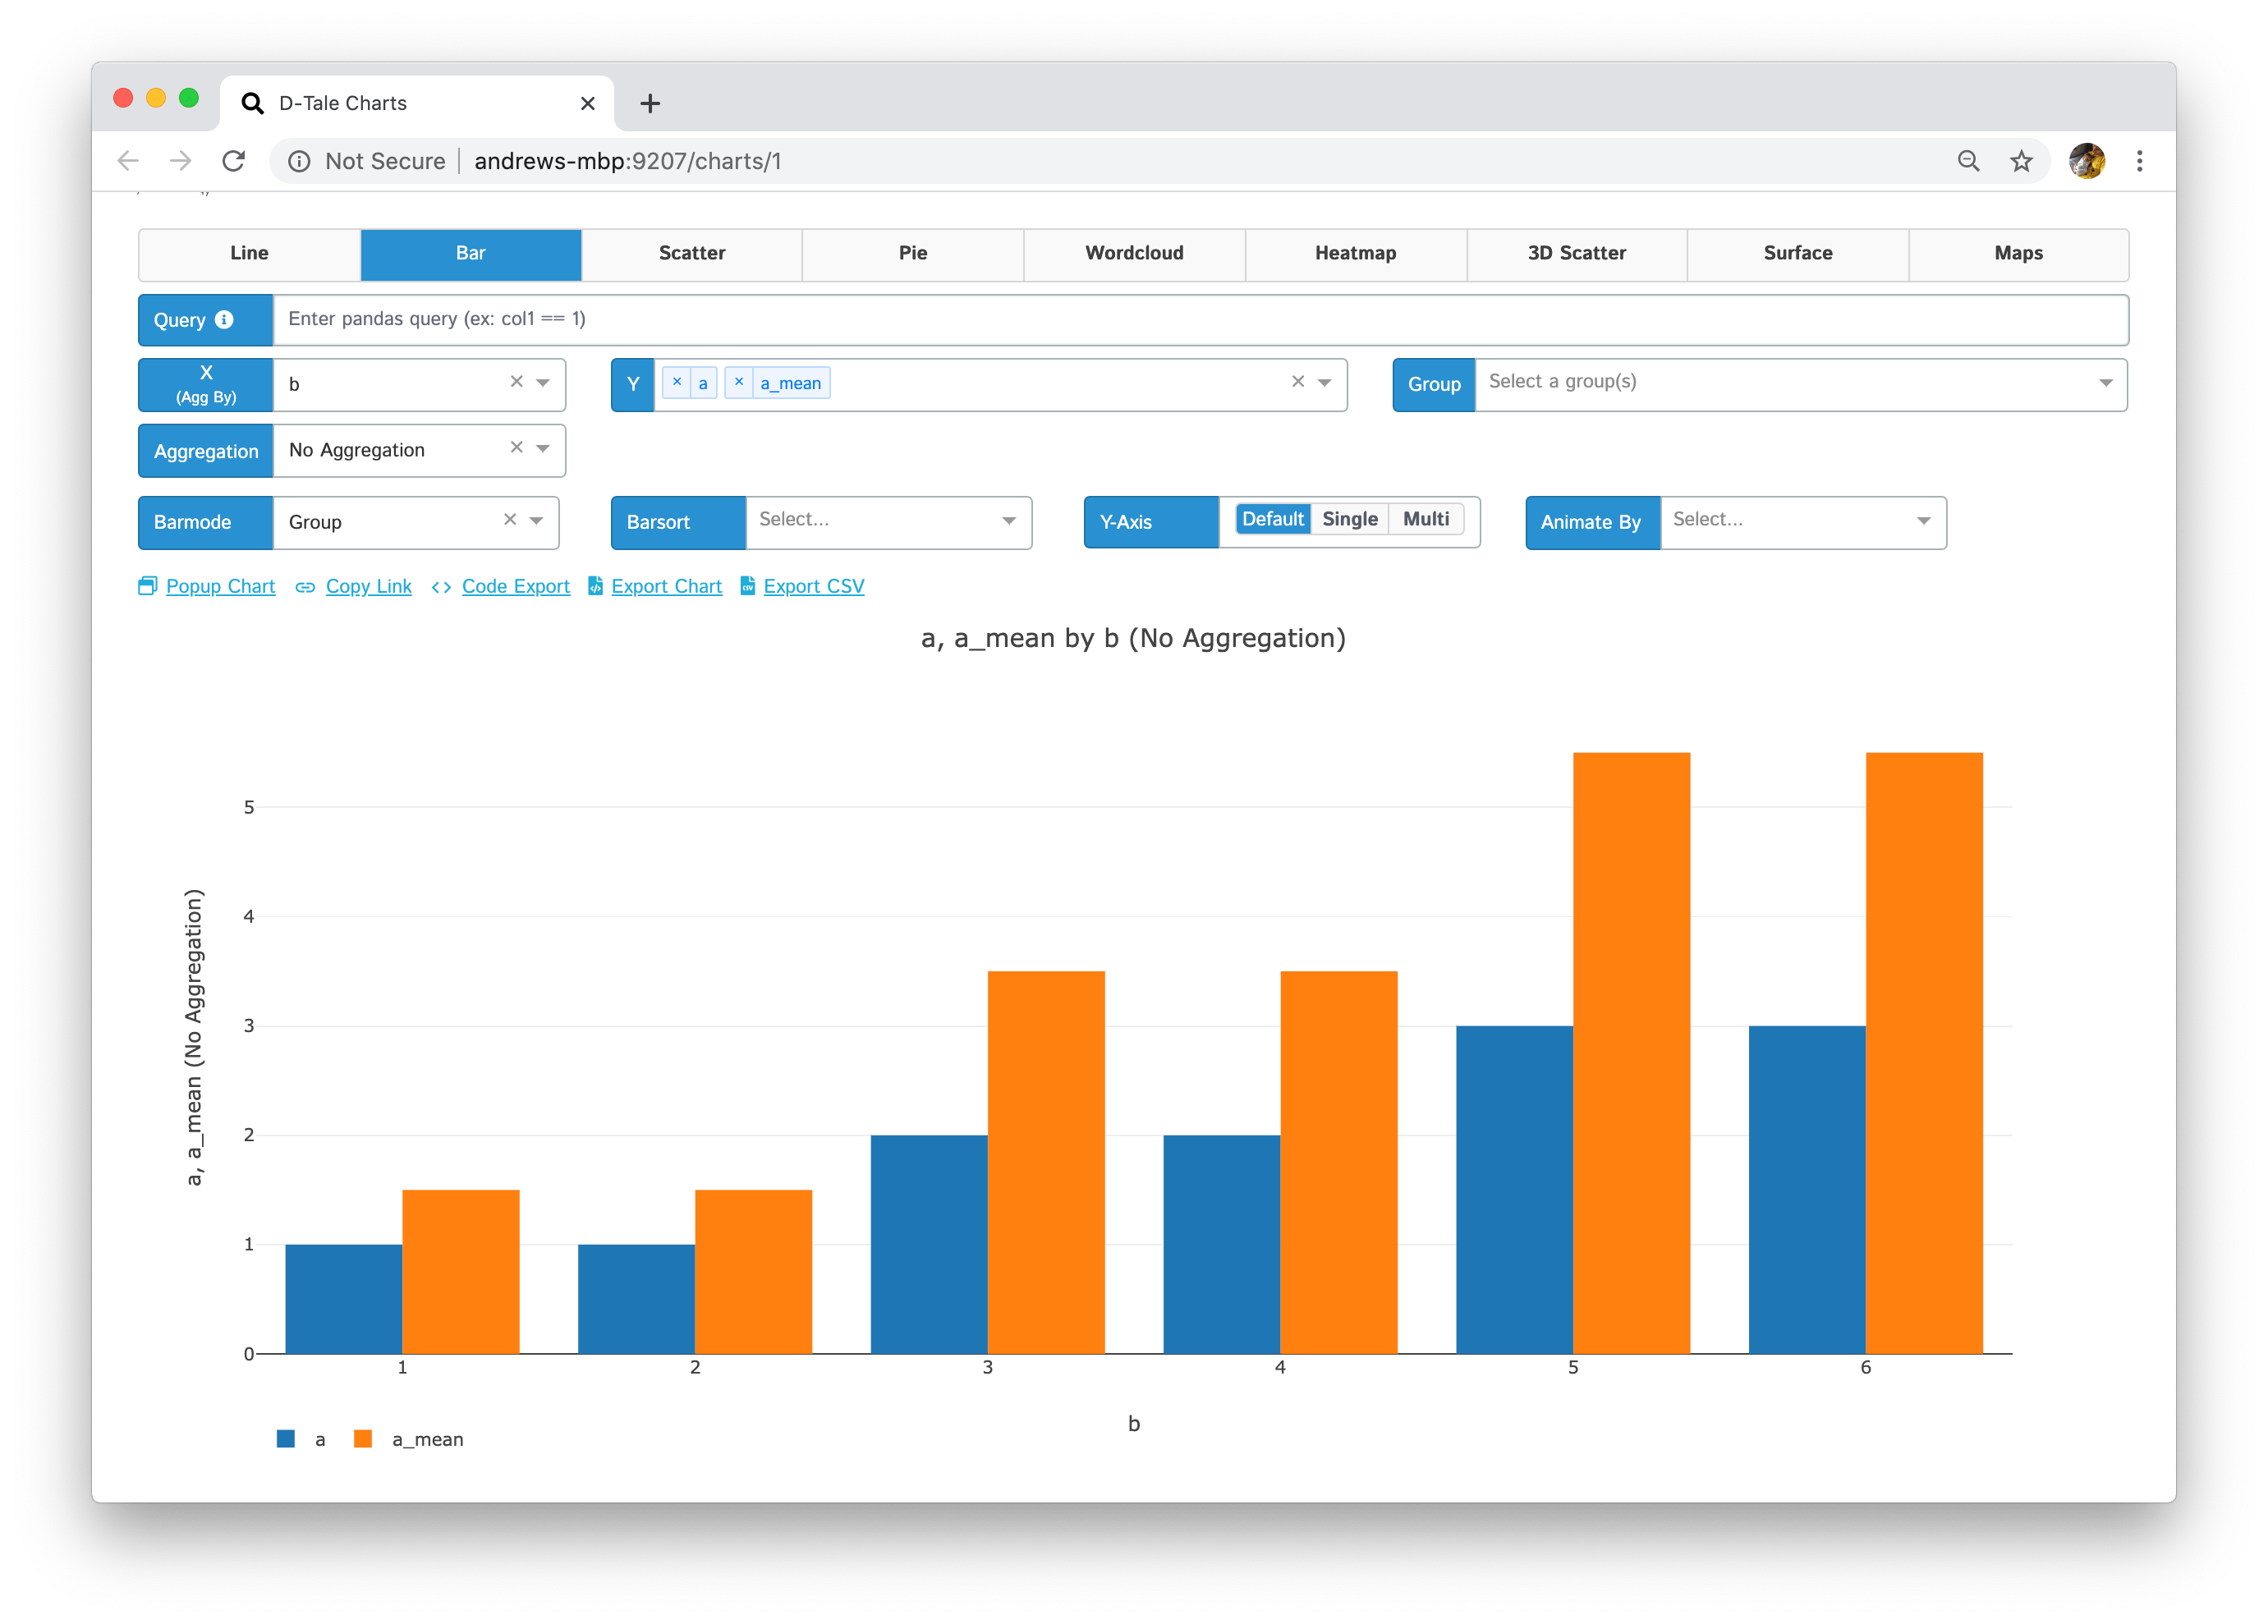
Task: Select Default Y-Axis option
Action: (1272, 519)
